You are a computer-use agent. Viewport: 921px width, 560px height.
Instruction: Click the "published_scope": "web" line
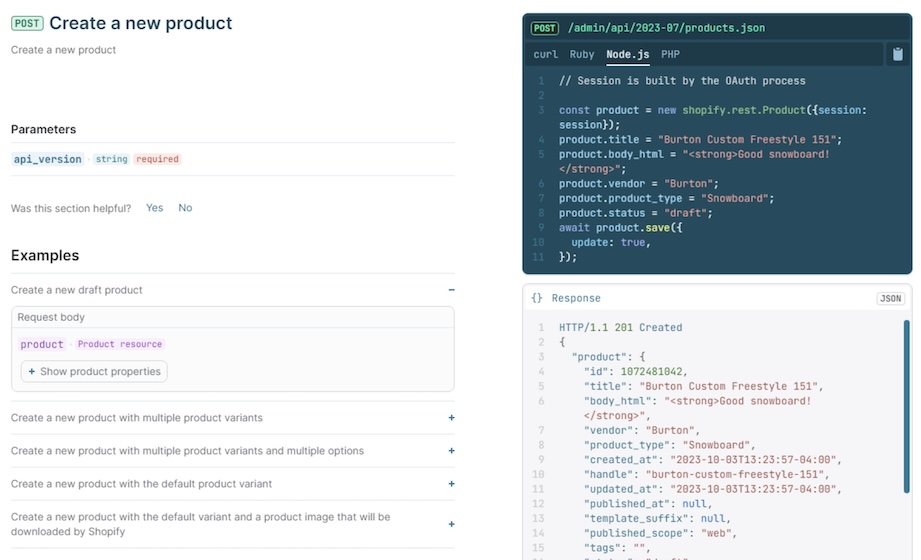(x=660, y=534)
